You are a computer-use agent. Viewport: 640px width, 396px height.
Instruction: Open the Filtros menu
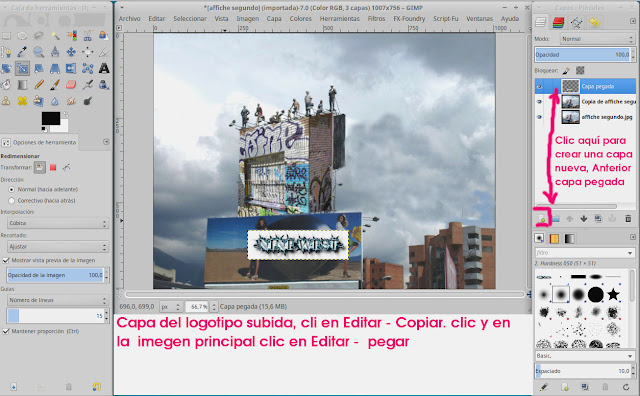(x=376, y=18)
